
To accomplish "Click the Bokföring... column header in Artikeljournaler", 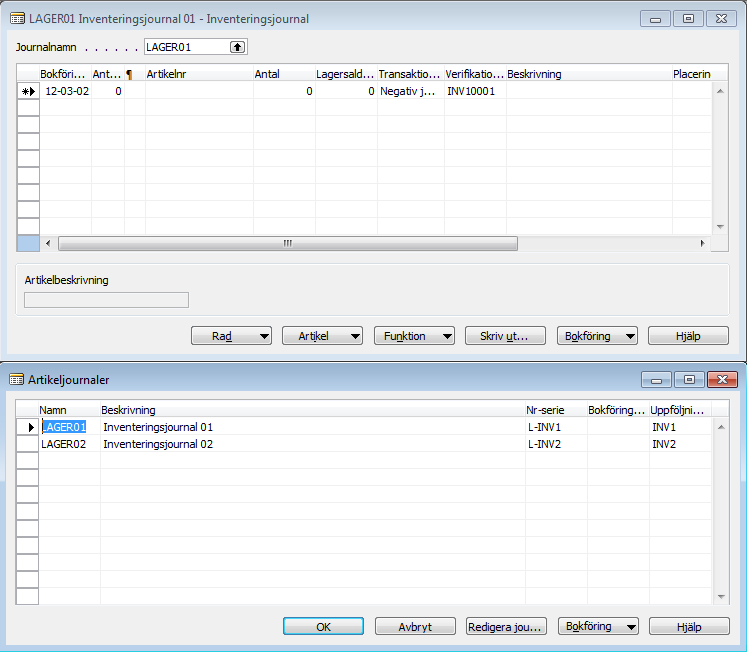I will point(618,410).
